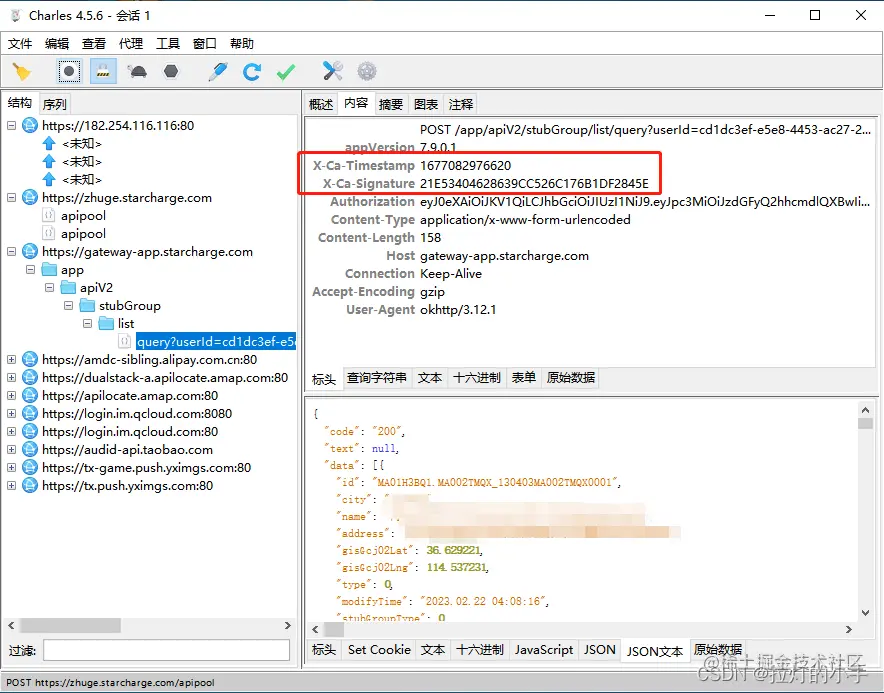
Task: Expand the tx.push.yximgs.com:80 node
Action: [11, 485]
